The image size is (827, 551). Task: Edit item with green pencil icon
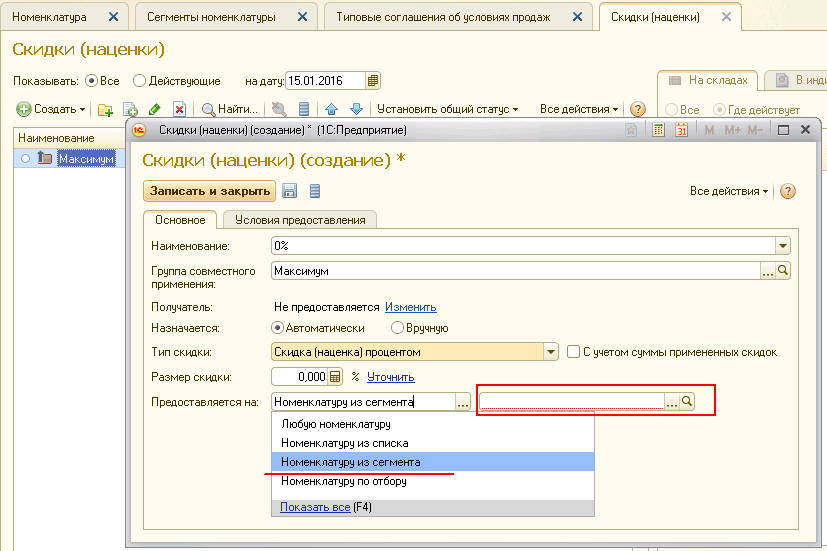(x=155, y=110)
